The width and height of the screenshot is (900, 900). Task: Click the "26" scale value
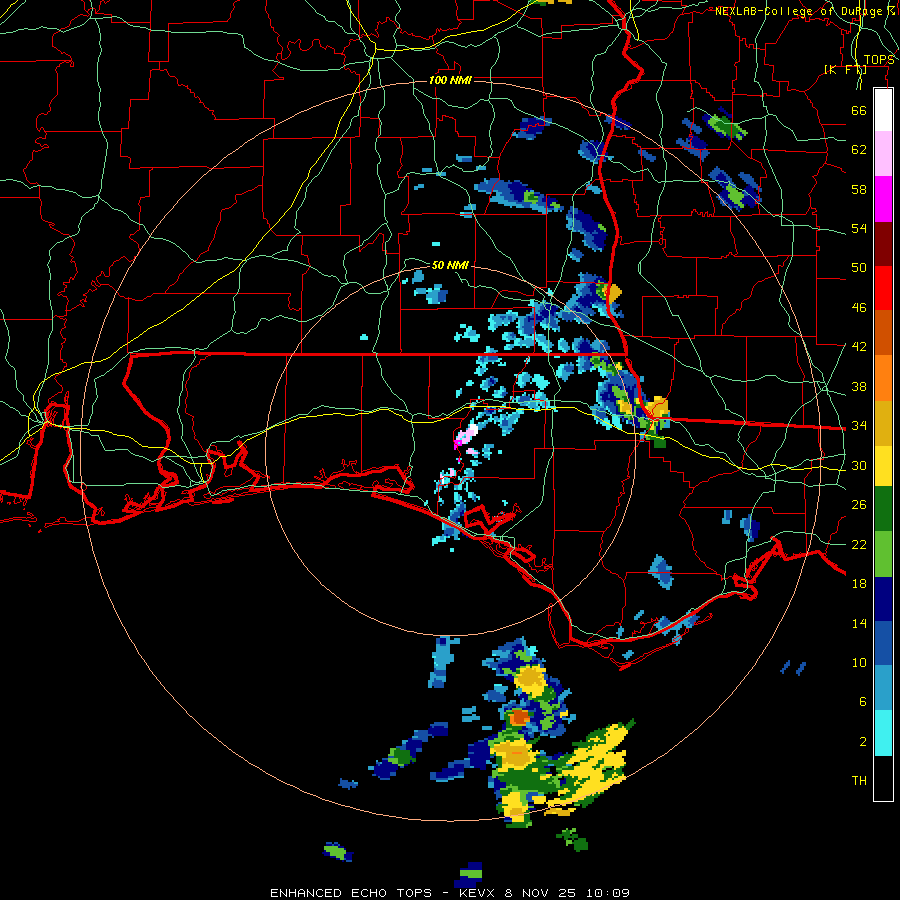[x=859, y=505]
